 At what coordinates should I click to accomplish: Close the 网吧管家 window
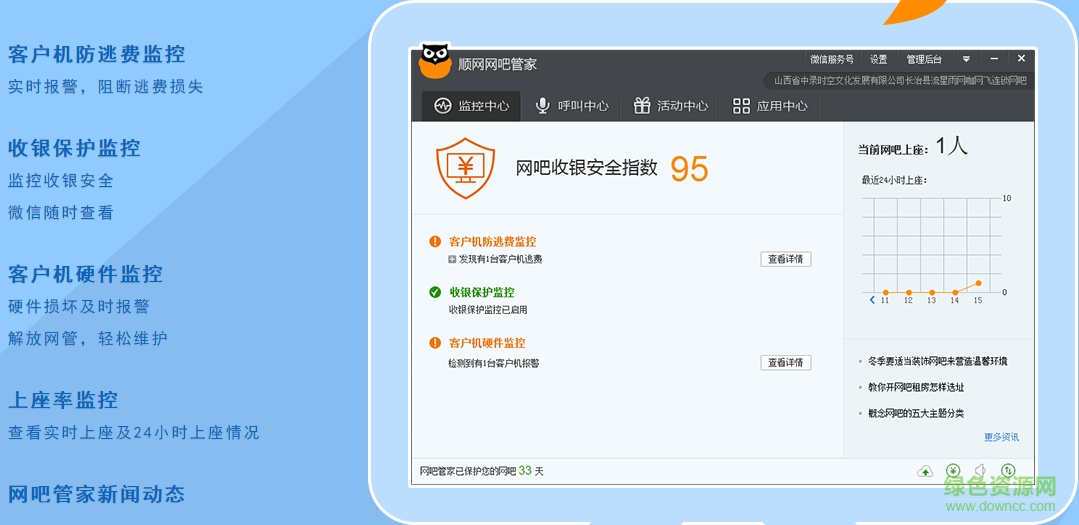[x=1021, y=59]
